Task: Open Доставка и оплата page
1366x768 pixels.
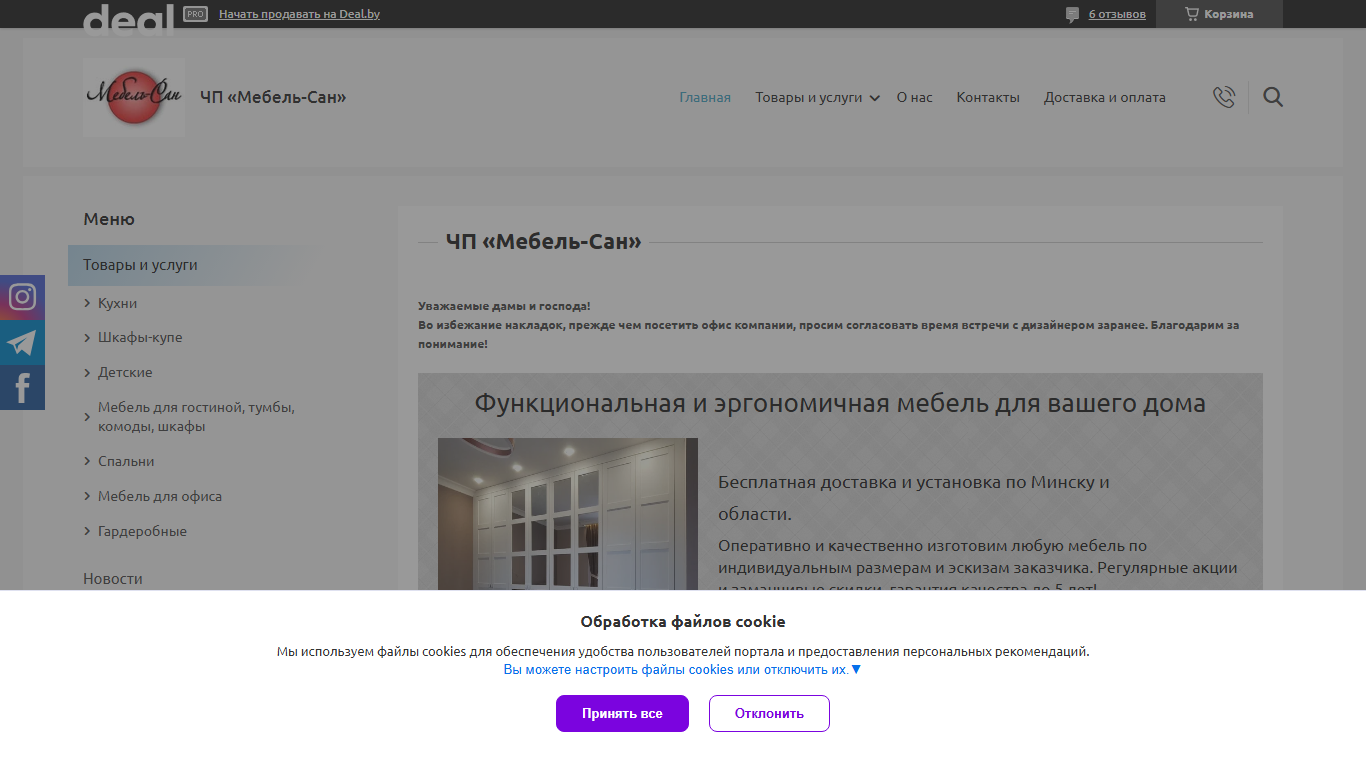Action: pyautogui.click(x=1105, y=97)
